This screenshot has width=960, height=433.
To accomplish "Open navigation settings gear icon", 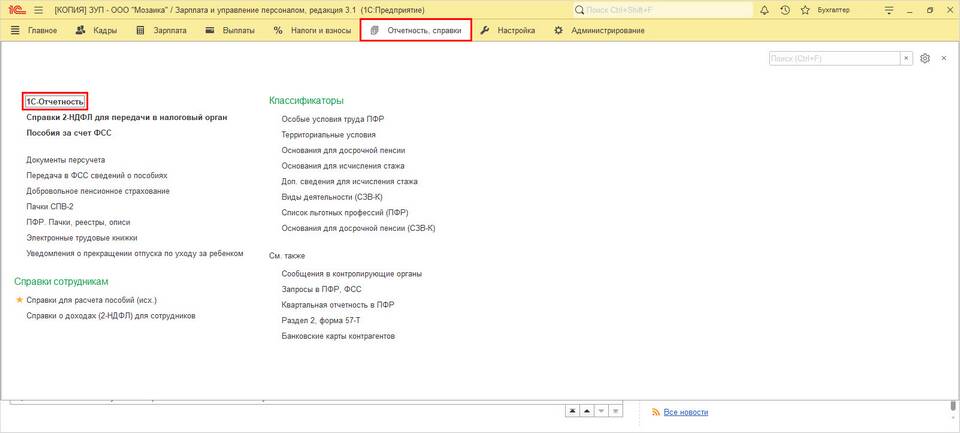I will click(x=925, y=58).
